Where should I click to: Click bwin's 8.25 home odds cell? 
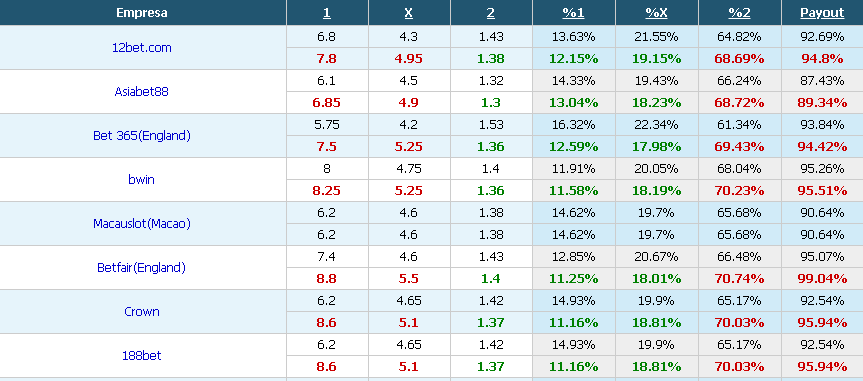(327, 190)
